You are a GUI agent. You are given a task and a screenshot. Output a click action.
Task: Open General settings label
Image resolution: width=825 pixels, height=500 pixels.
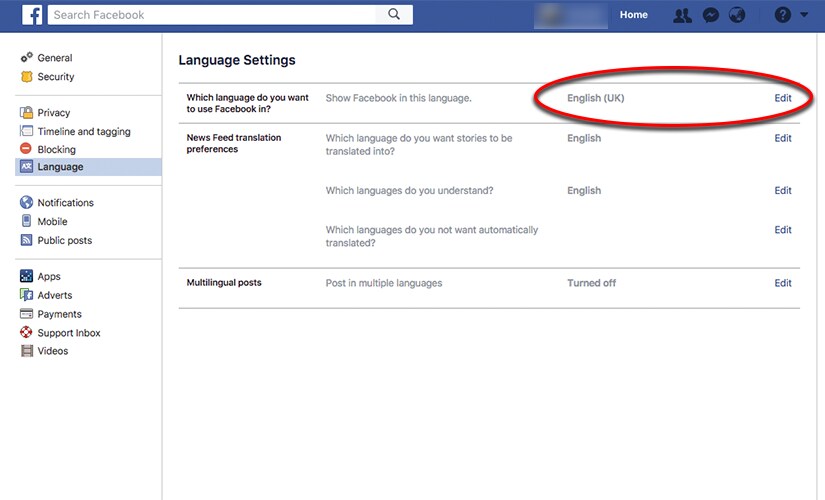click(x=55, y=58)
